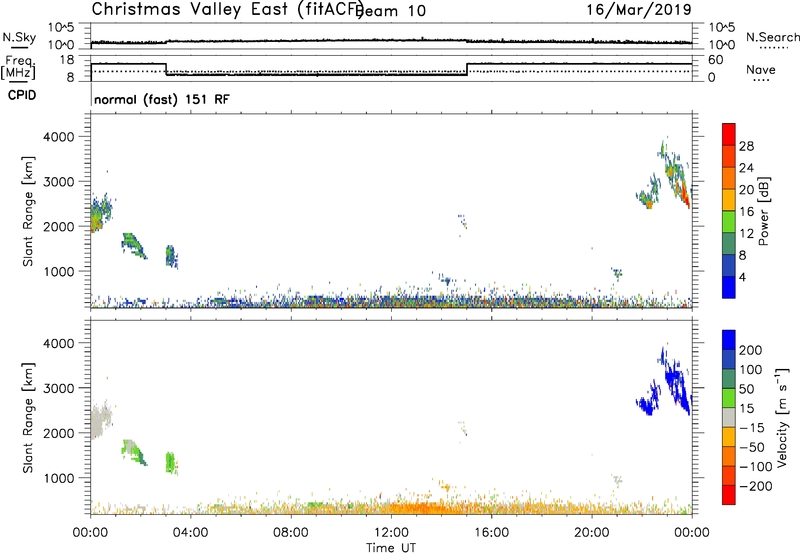Click the "4" label on Power colorbar

[742, 277]
